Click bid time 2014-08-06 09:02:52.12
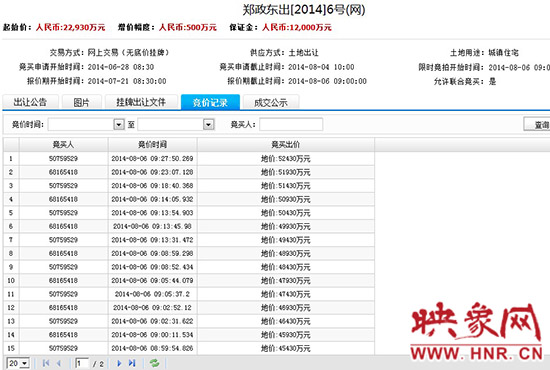The width and height of the screenshot is (550, 370). 152,308
